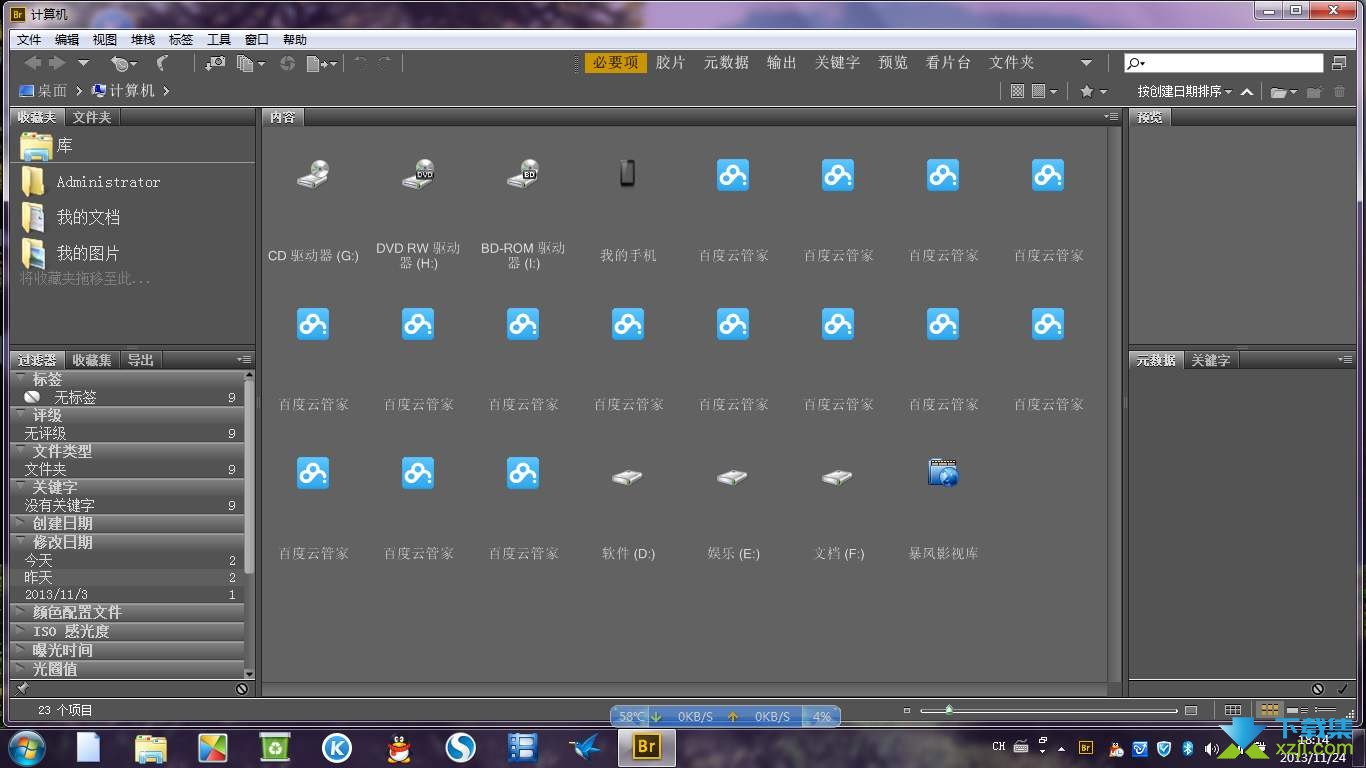Viewport: 1366px width, 768px height.
Task: Click the thumbnail quality checkerboard icon
Action: (x=1017, y=91)
